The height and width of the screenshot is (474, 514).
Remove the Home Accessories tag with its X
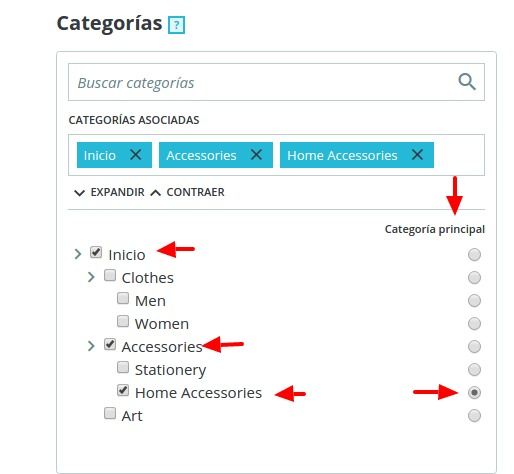click(x=417, y=155)
